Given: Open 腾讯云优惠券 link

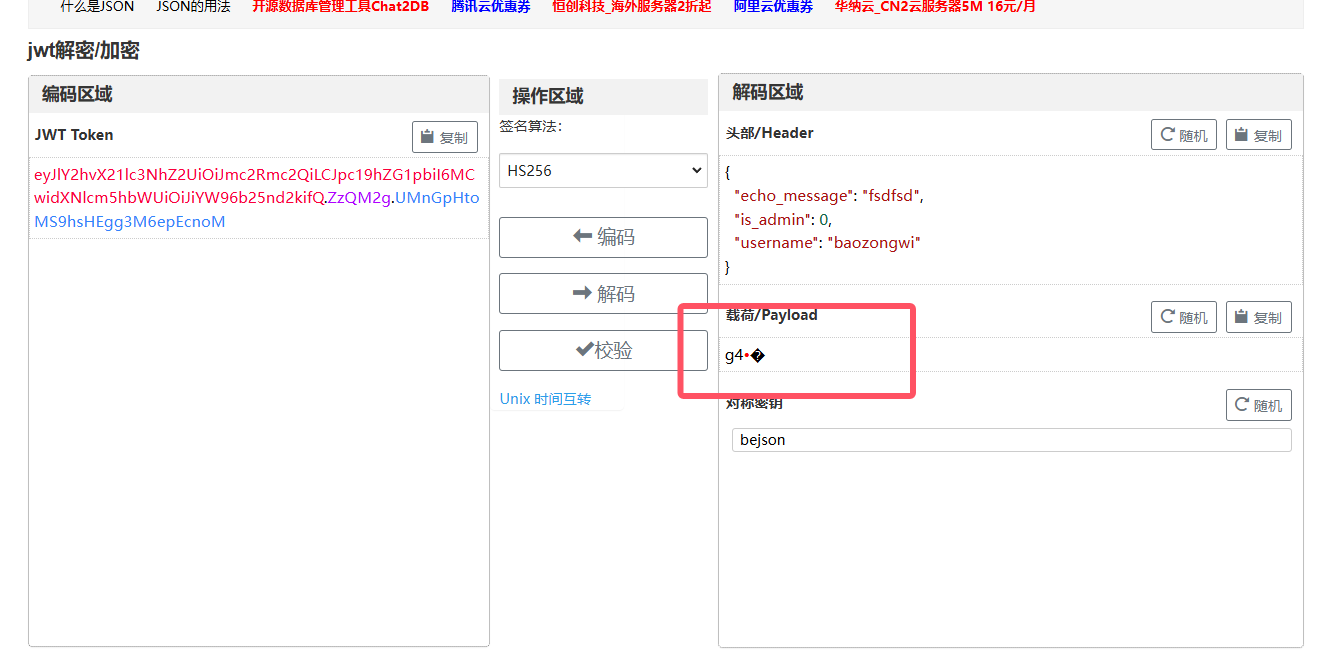Looking at the screenshot, I should click(x=490, y=6).
